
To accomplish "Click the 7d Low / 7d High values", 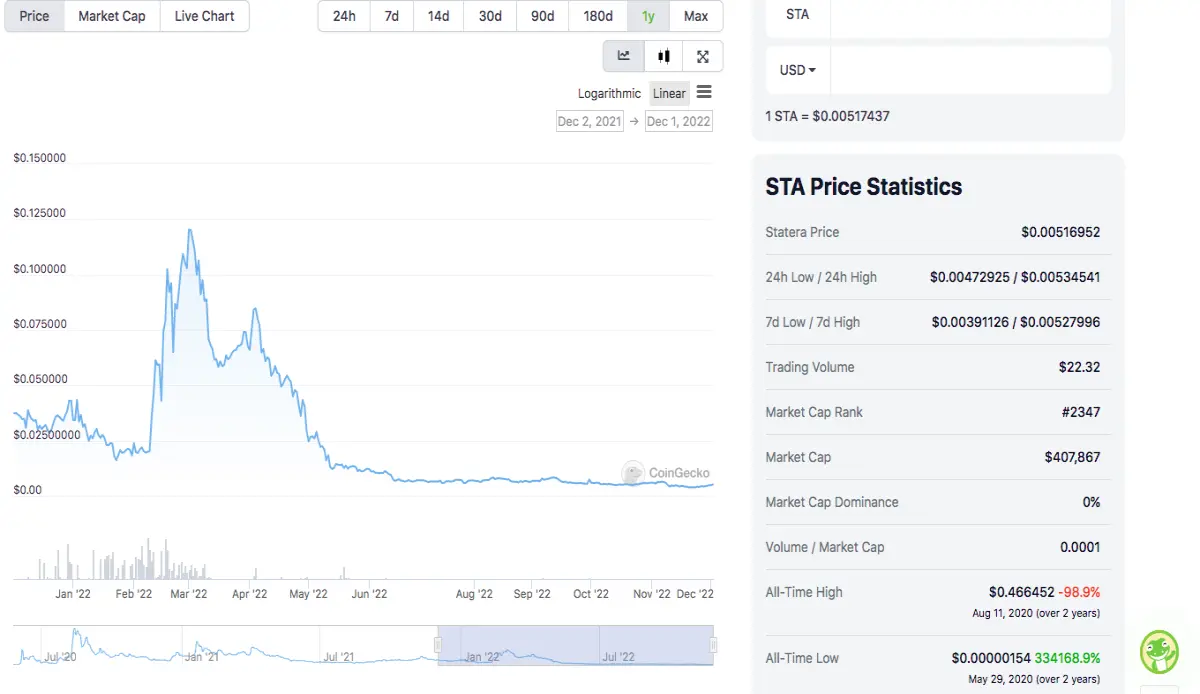I will point(1016,322).
